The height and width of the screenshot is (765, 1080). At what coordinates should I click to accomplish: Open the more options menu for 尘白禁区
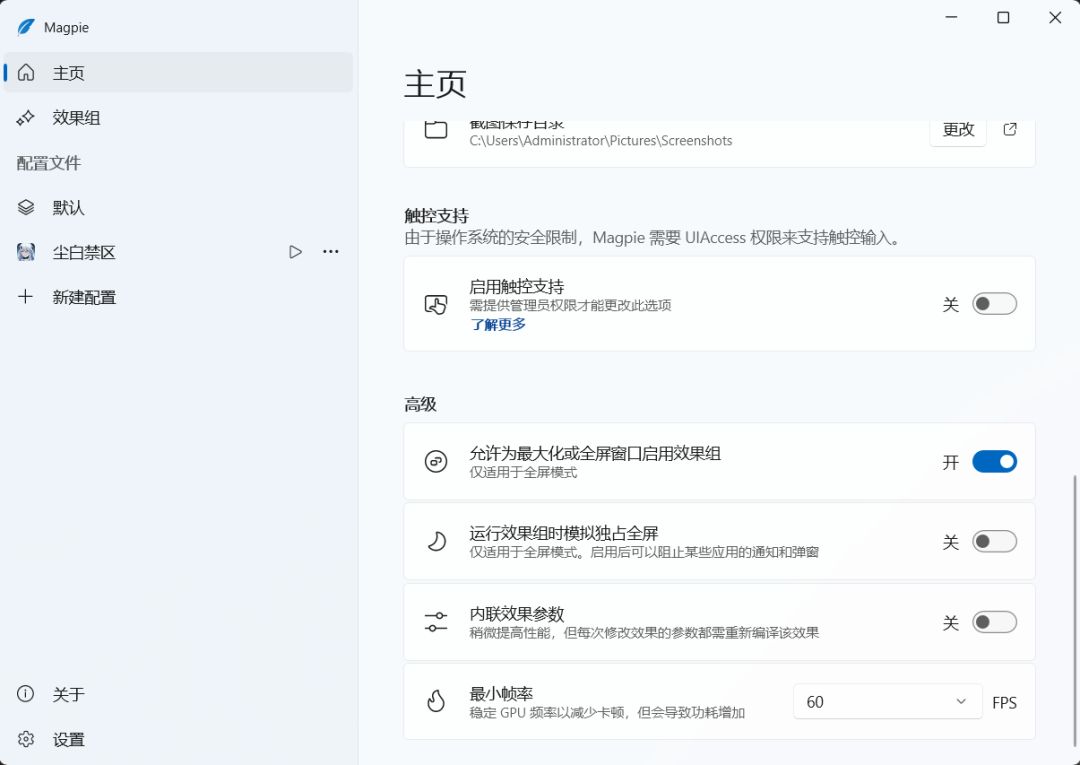[x=331, y=252]
